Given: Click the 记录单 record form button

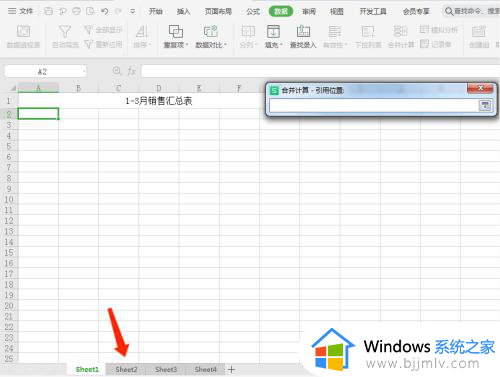Looking at the screenshot, I should (435, 44).
